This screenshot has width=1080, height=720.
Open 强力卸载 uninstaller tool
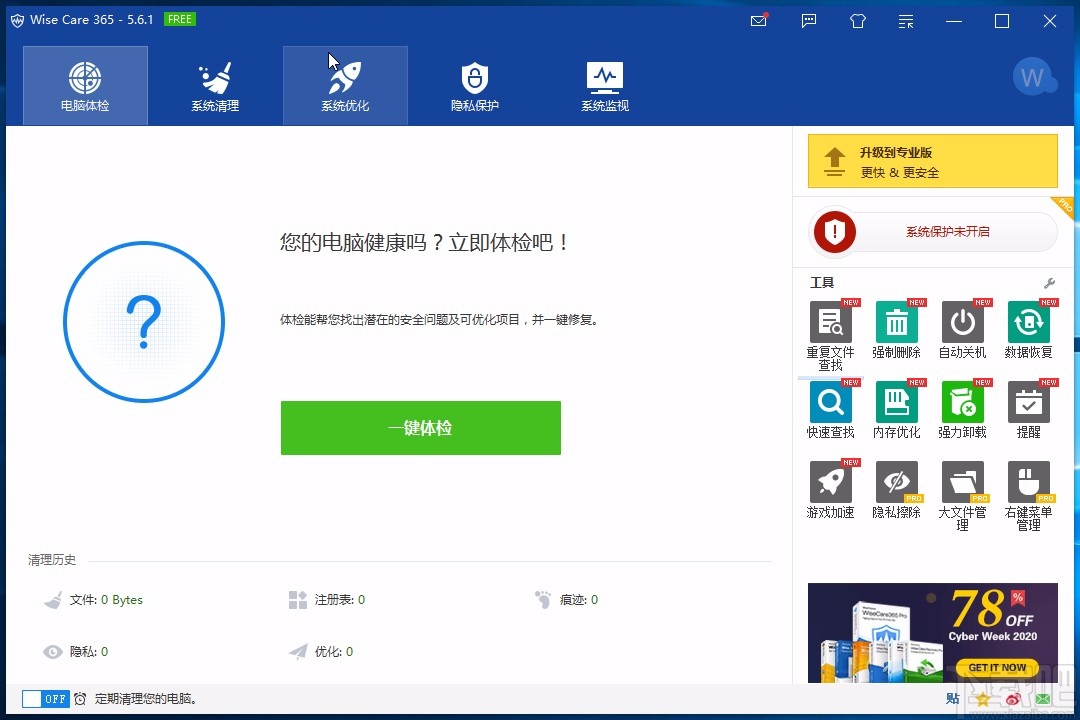click(x=962, y=410)
